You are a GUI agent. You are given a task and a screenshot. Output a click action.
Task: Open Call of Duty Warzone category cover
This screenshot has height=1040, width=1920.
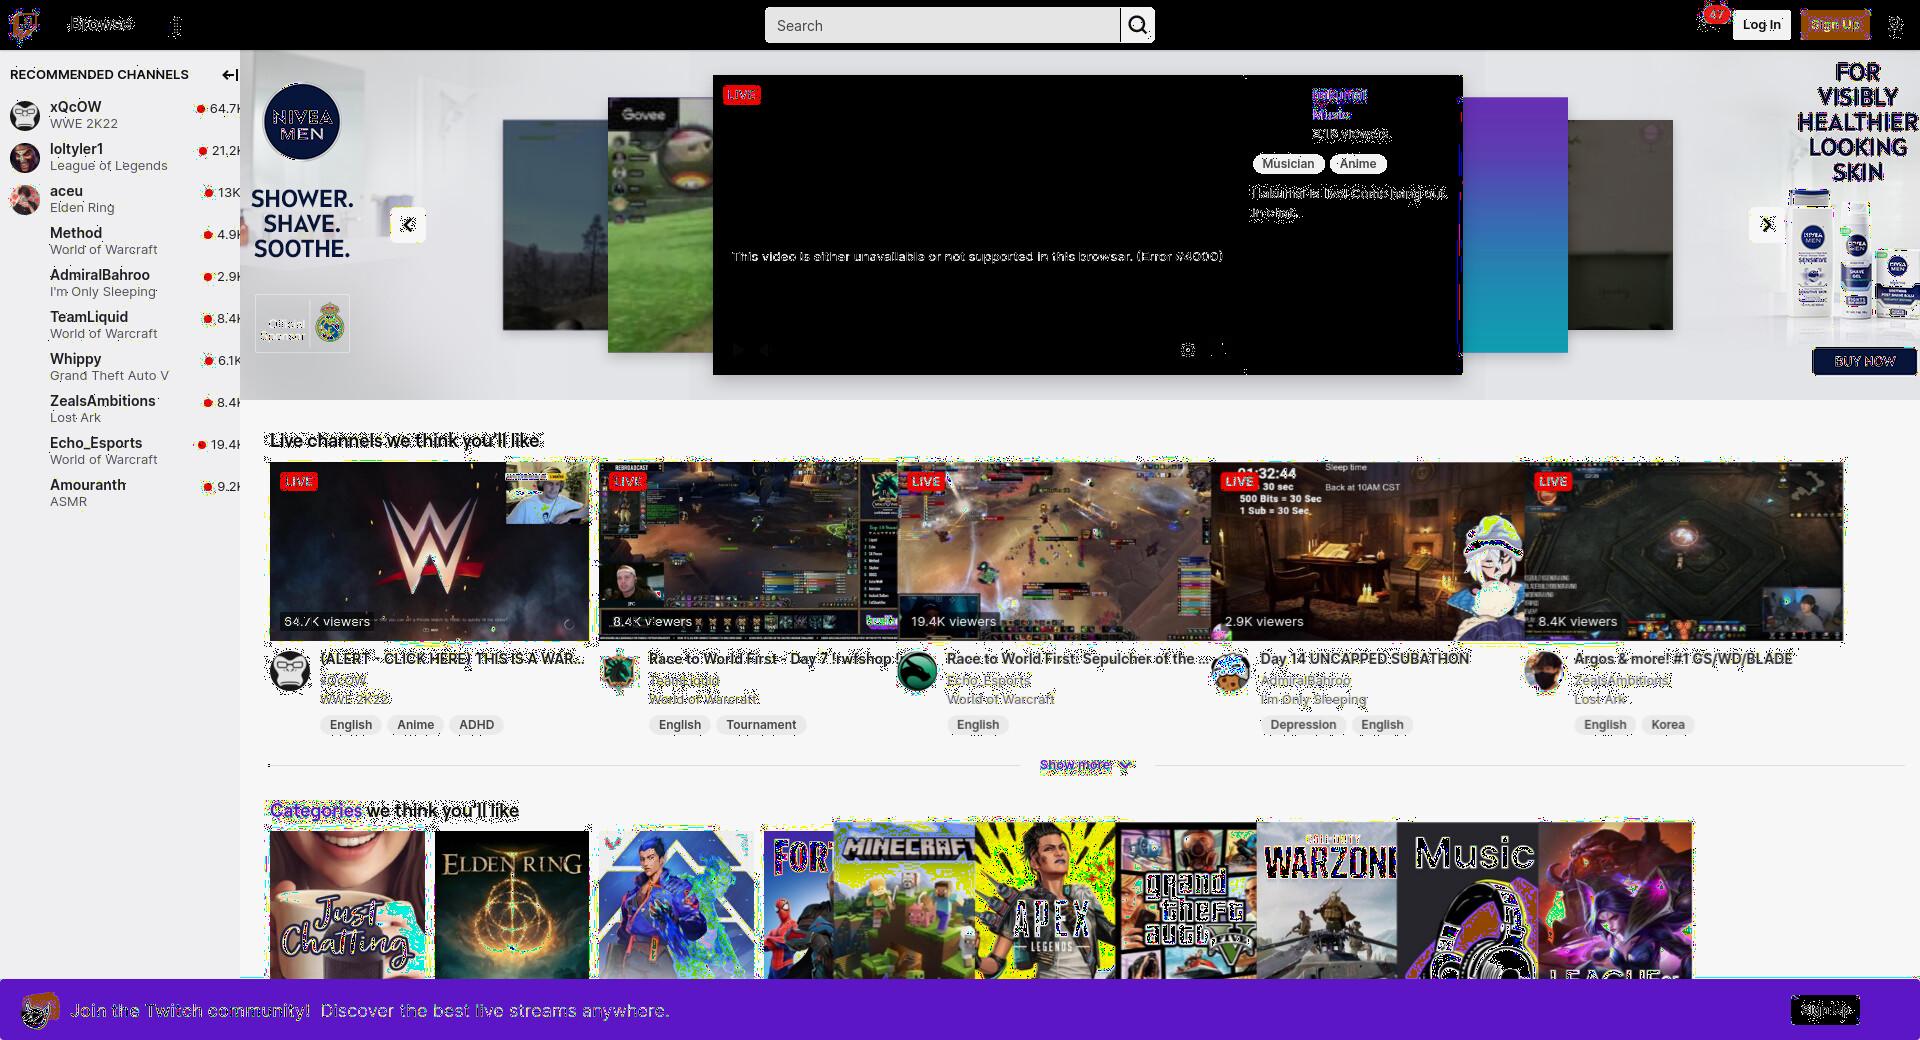[1327, 900]
